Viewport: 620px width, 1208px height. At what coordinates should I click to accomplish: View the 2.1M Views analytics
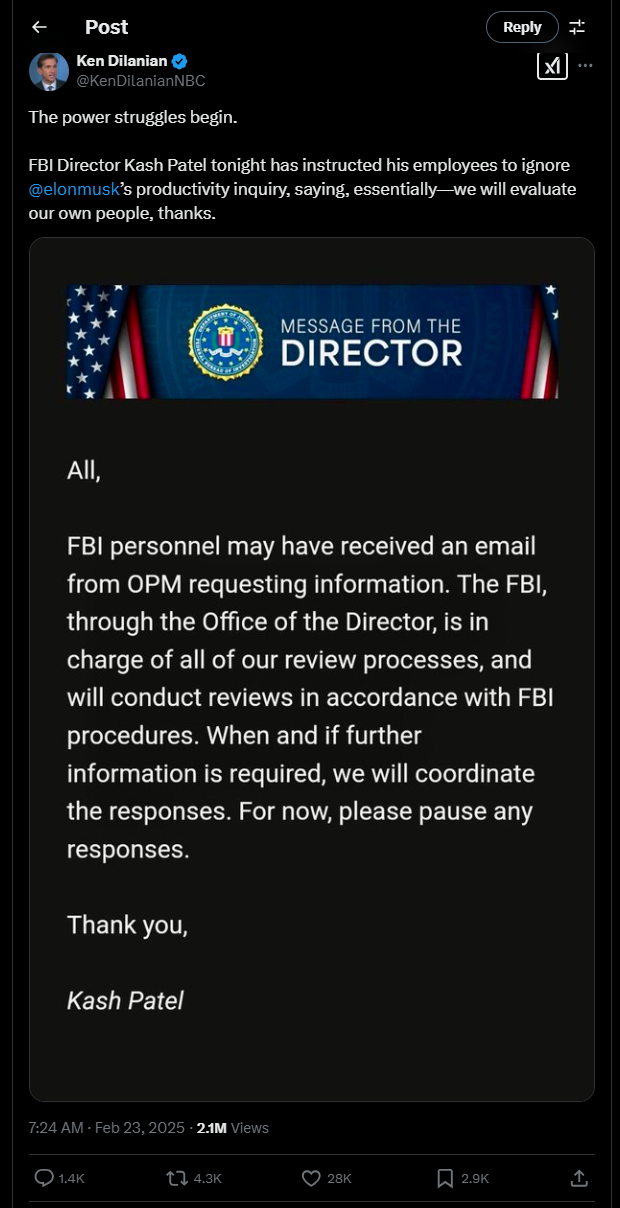(233, 1127)
